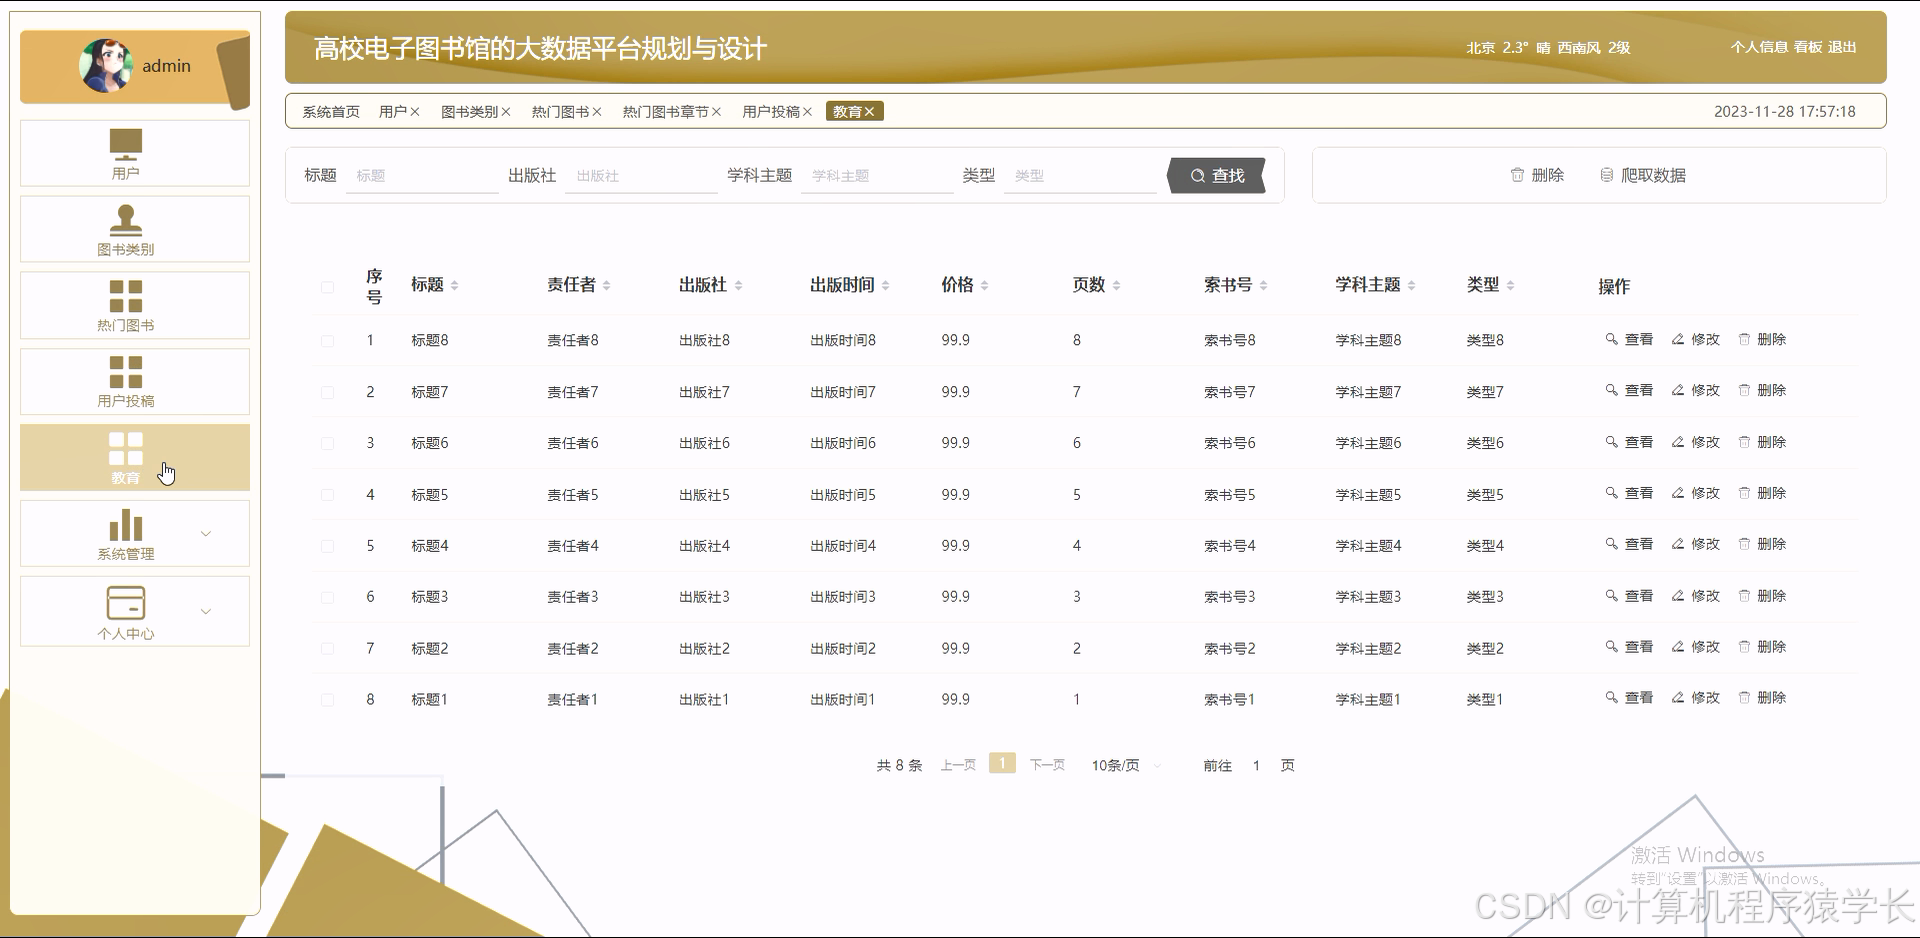
Task: Click the trash icon in toolbar 删除
Action: point(1517,175)
